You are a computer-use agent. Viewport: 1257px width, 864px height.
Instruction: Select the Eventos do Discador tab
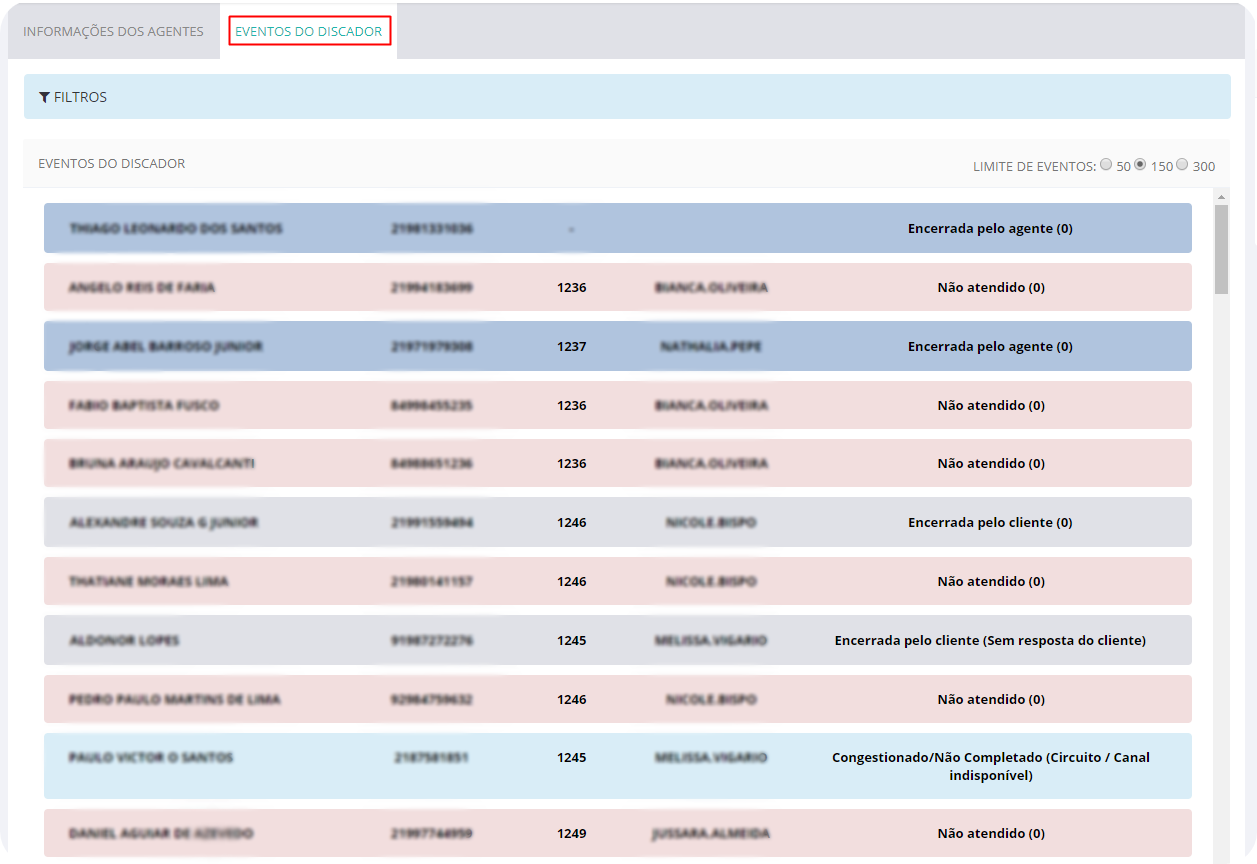[x=308, y=32]
